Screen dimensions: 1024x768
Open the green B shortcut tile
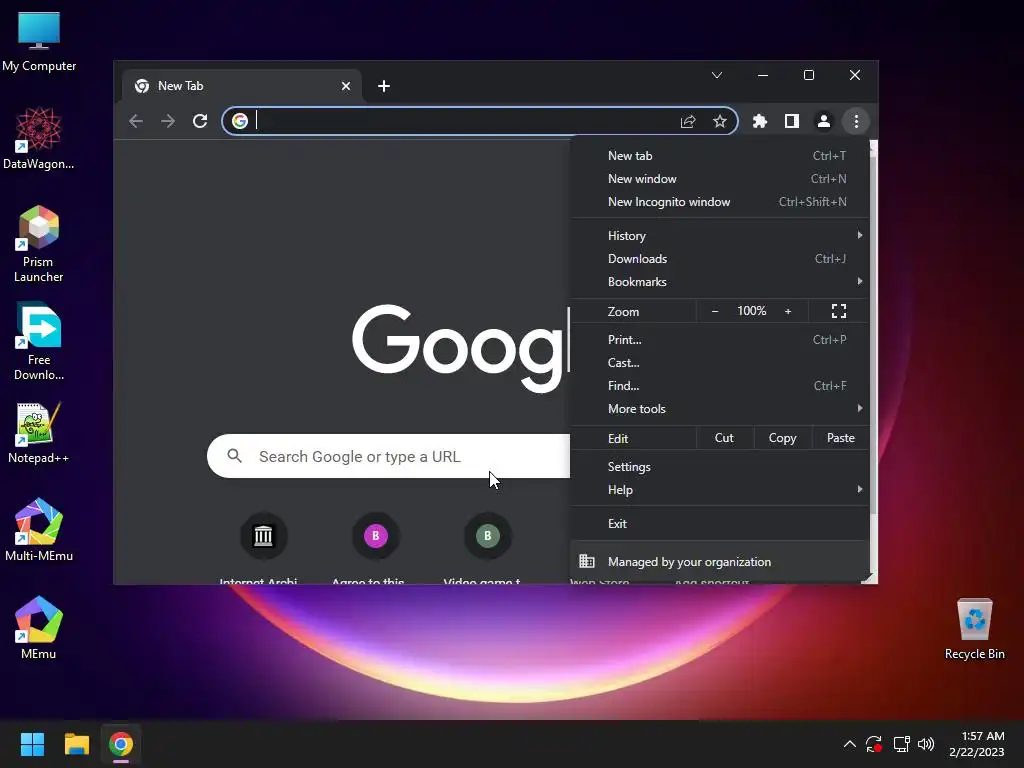tap(487, 536)
